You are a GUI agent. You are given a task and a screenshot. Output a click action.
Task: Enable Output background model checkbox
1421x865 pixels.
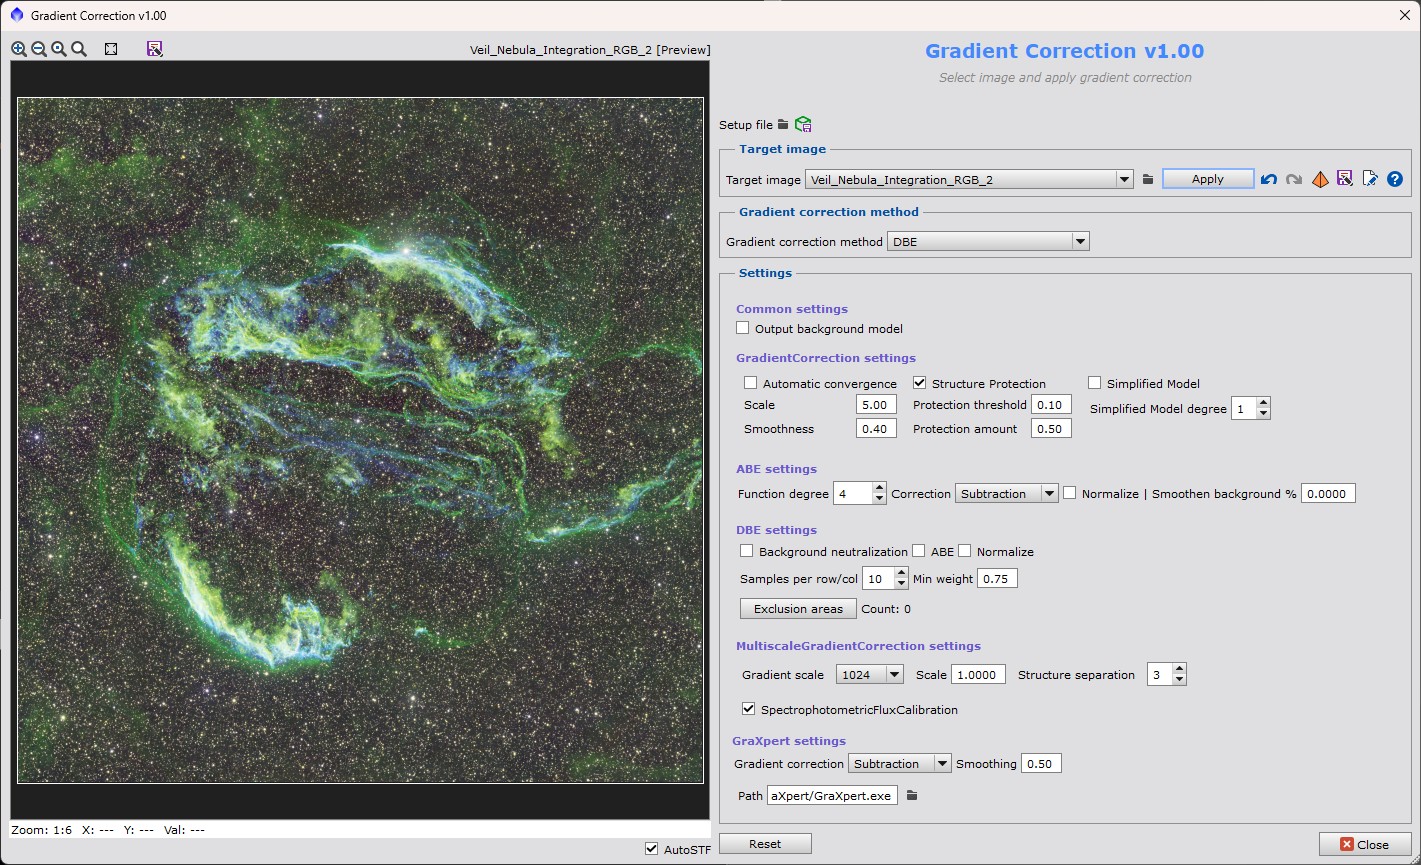coord(743,328)
